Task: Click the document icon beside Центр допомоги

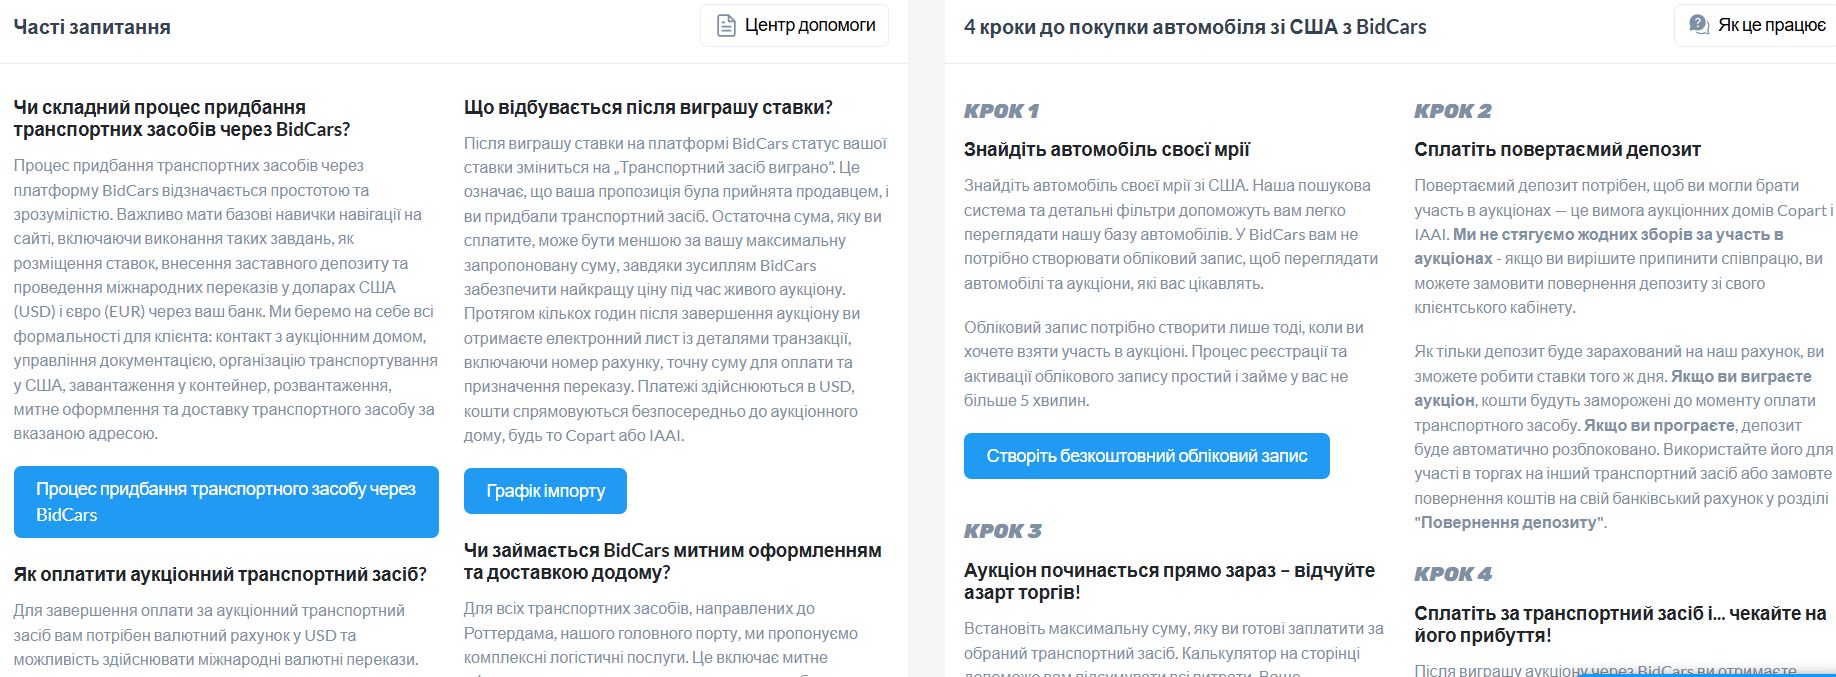Action: tap(726, 26)
